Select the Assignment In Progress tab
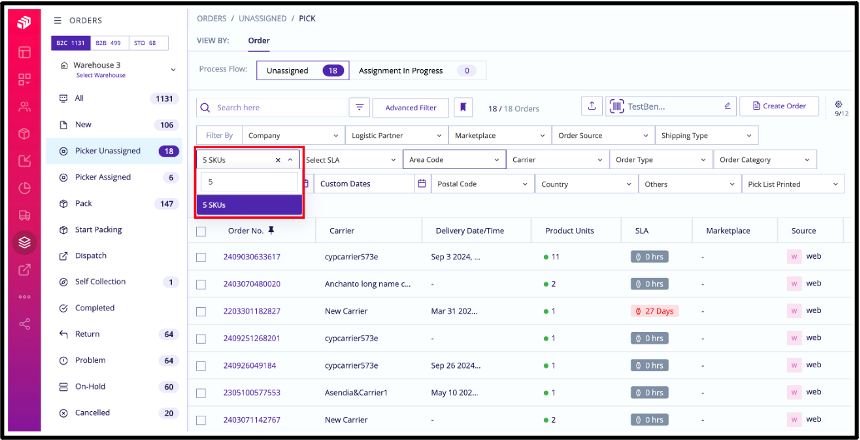Viewport: 860px width, 440px height. click(415, 71)
